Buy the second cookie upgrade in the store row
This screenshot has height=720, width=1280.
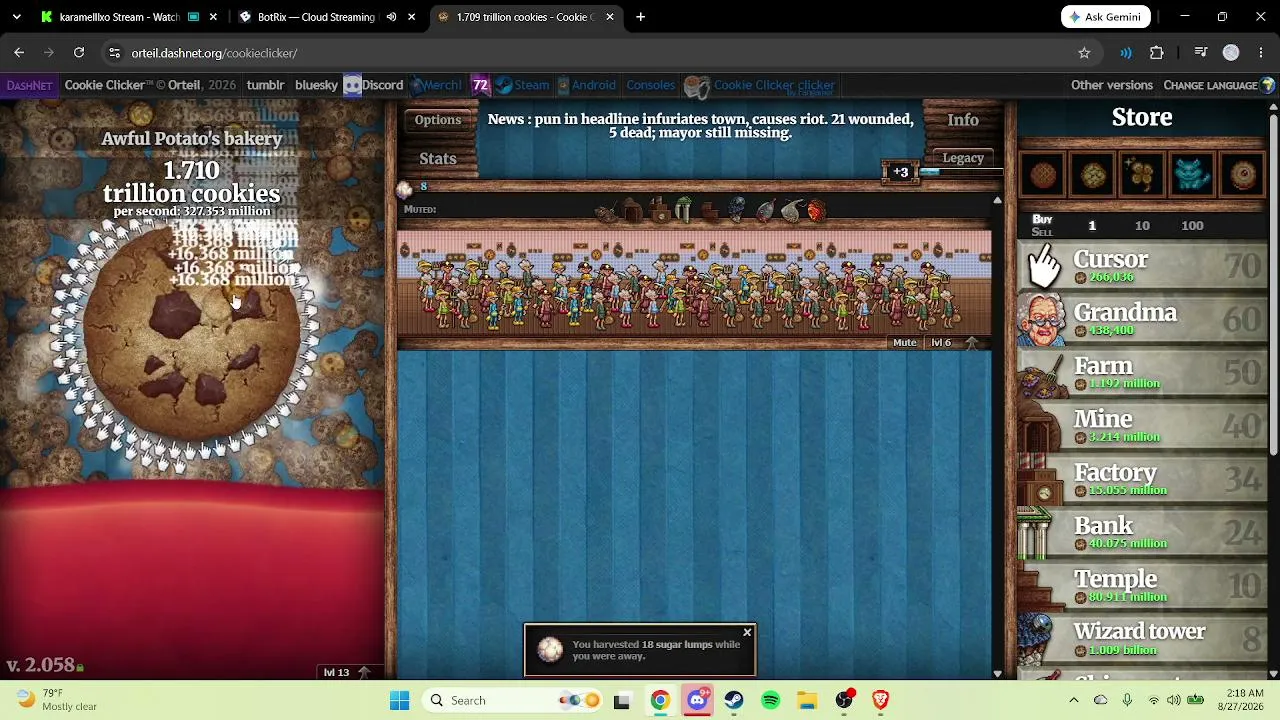1093,175
